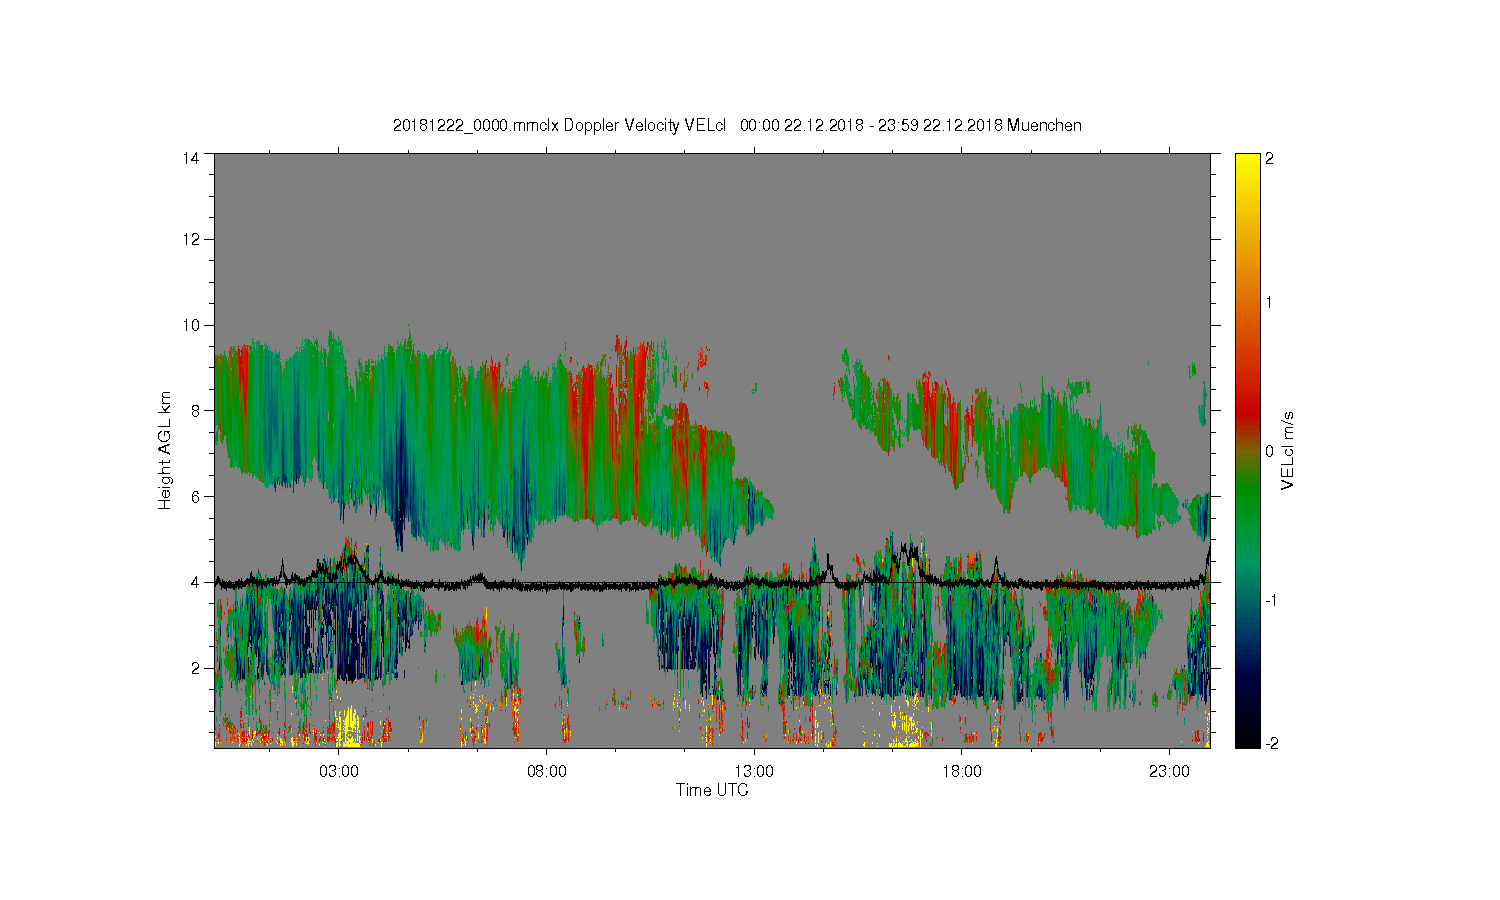The image size is (1500, 900).
Task: Click the 13:00 time tick label
Action: (754, 772)
